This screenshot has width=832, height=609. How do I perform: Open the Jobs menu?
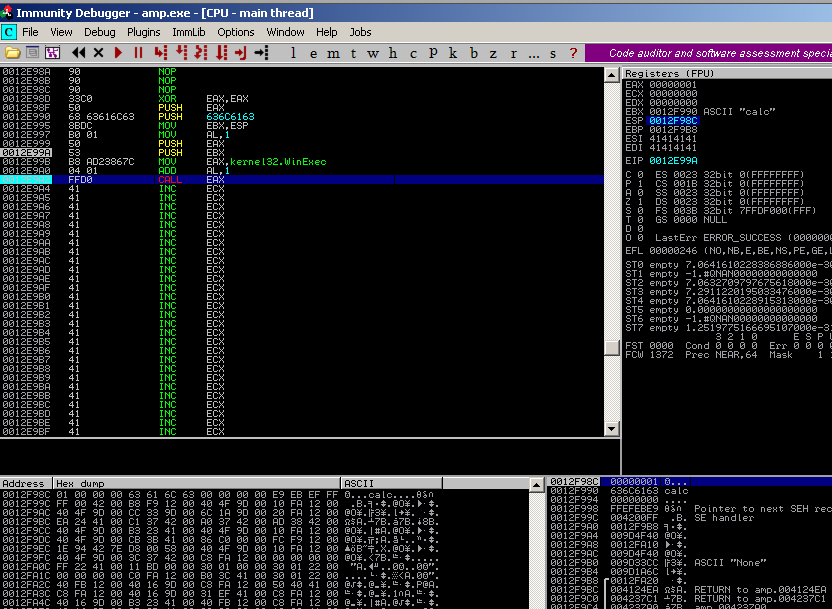tap(360, 32)
